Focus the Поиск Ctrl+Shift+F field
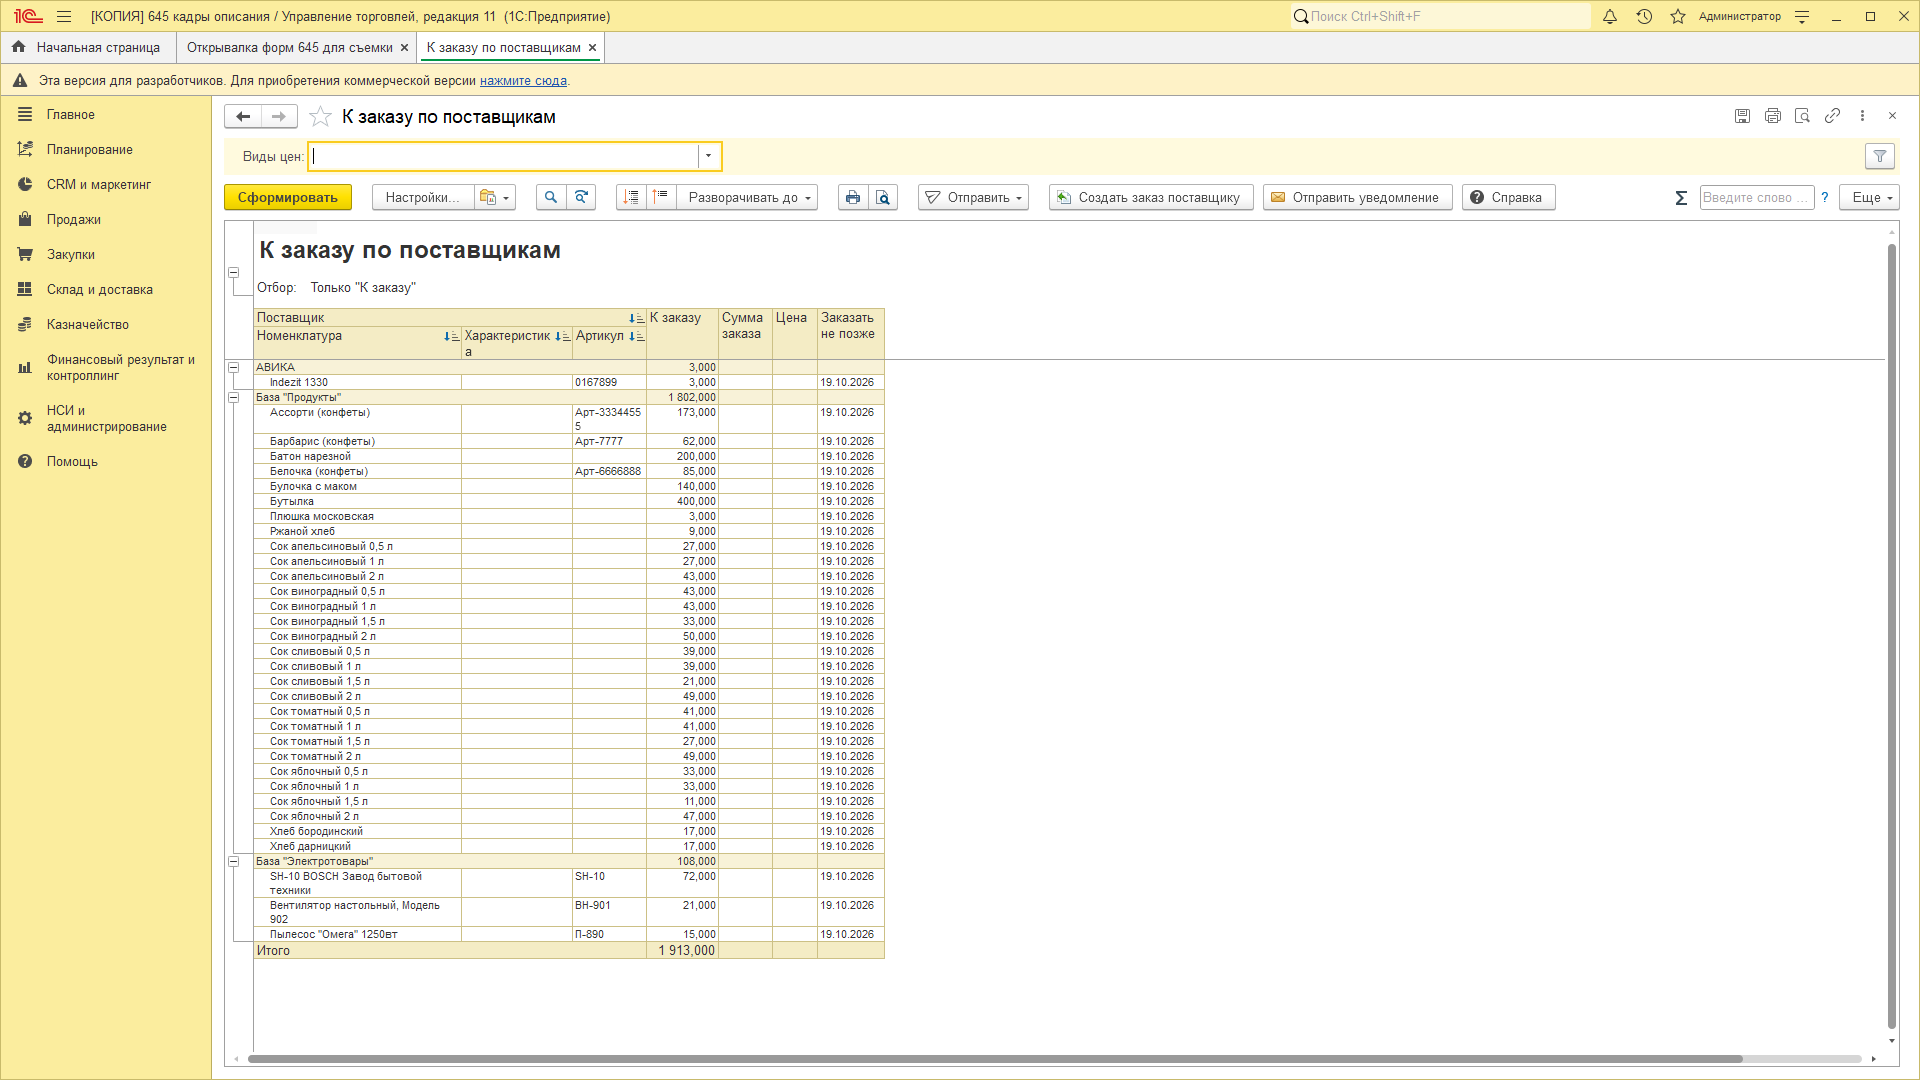The width and height of the screenshot is (1920, 1080). 1440,17
